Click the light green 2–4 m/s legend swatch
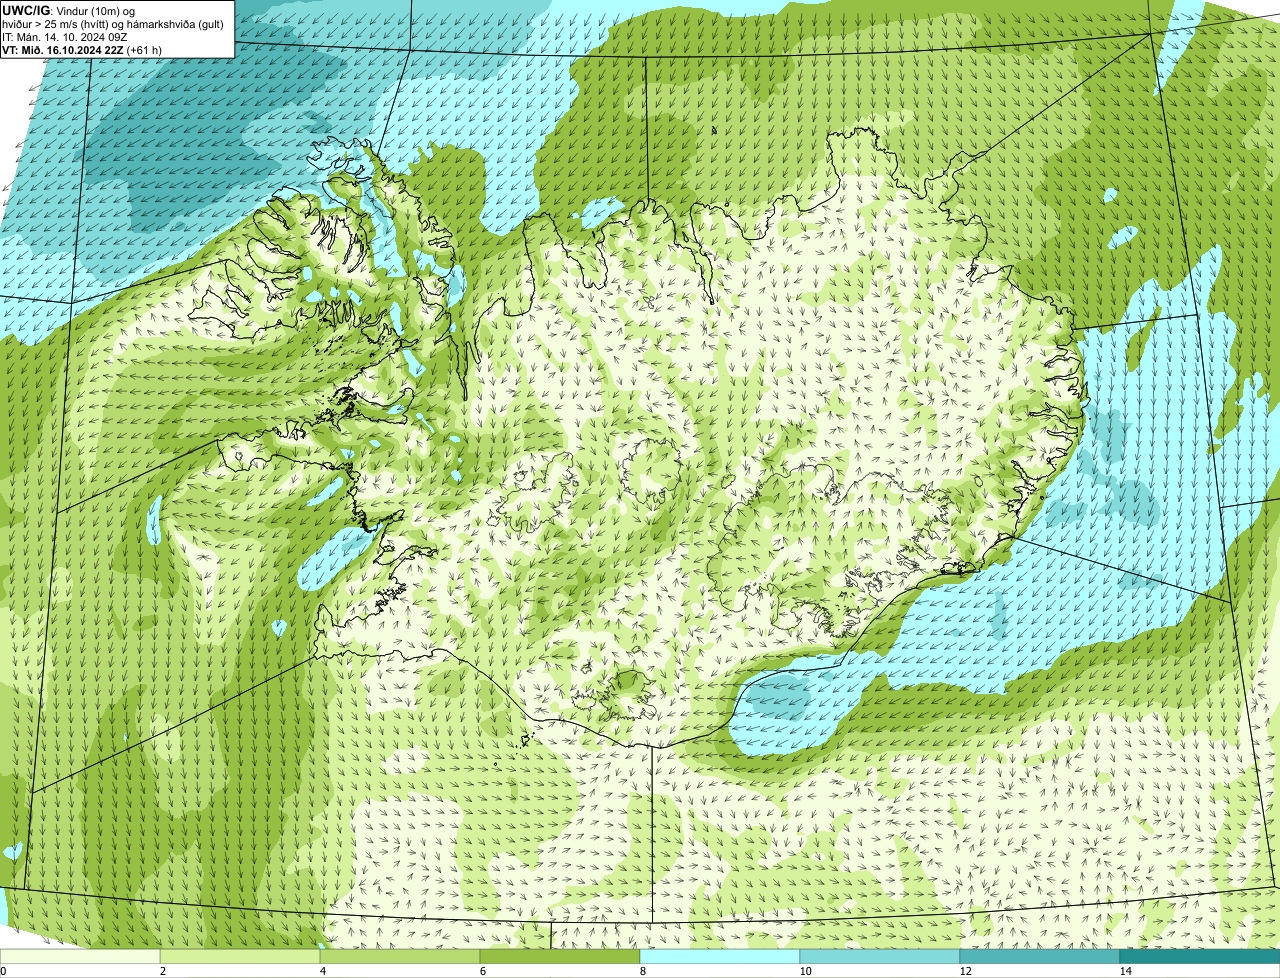1280x978 pixels. (240, 956)
